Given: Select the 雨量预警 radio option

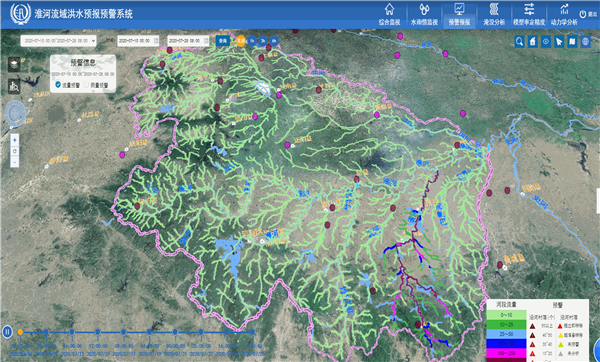Looking at the screenshot, I should (x=96, y=85).
